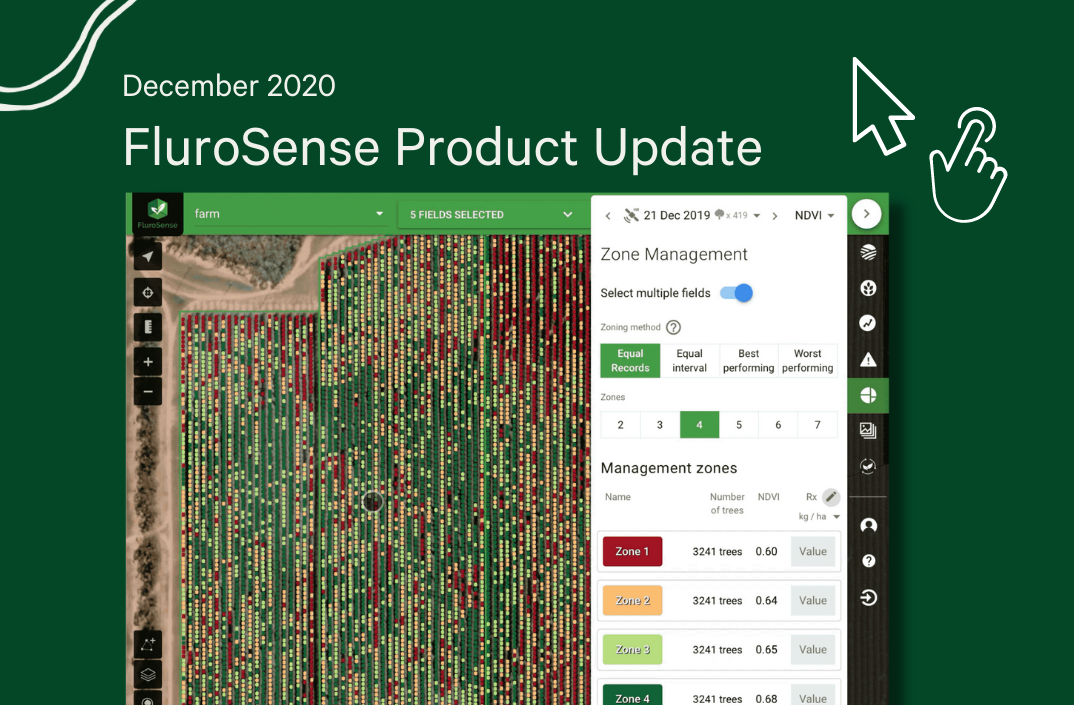Zoom in on the map

pos(148,362)
